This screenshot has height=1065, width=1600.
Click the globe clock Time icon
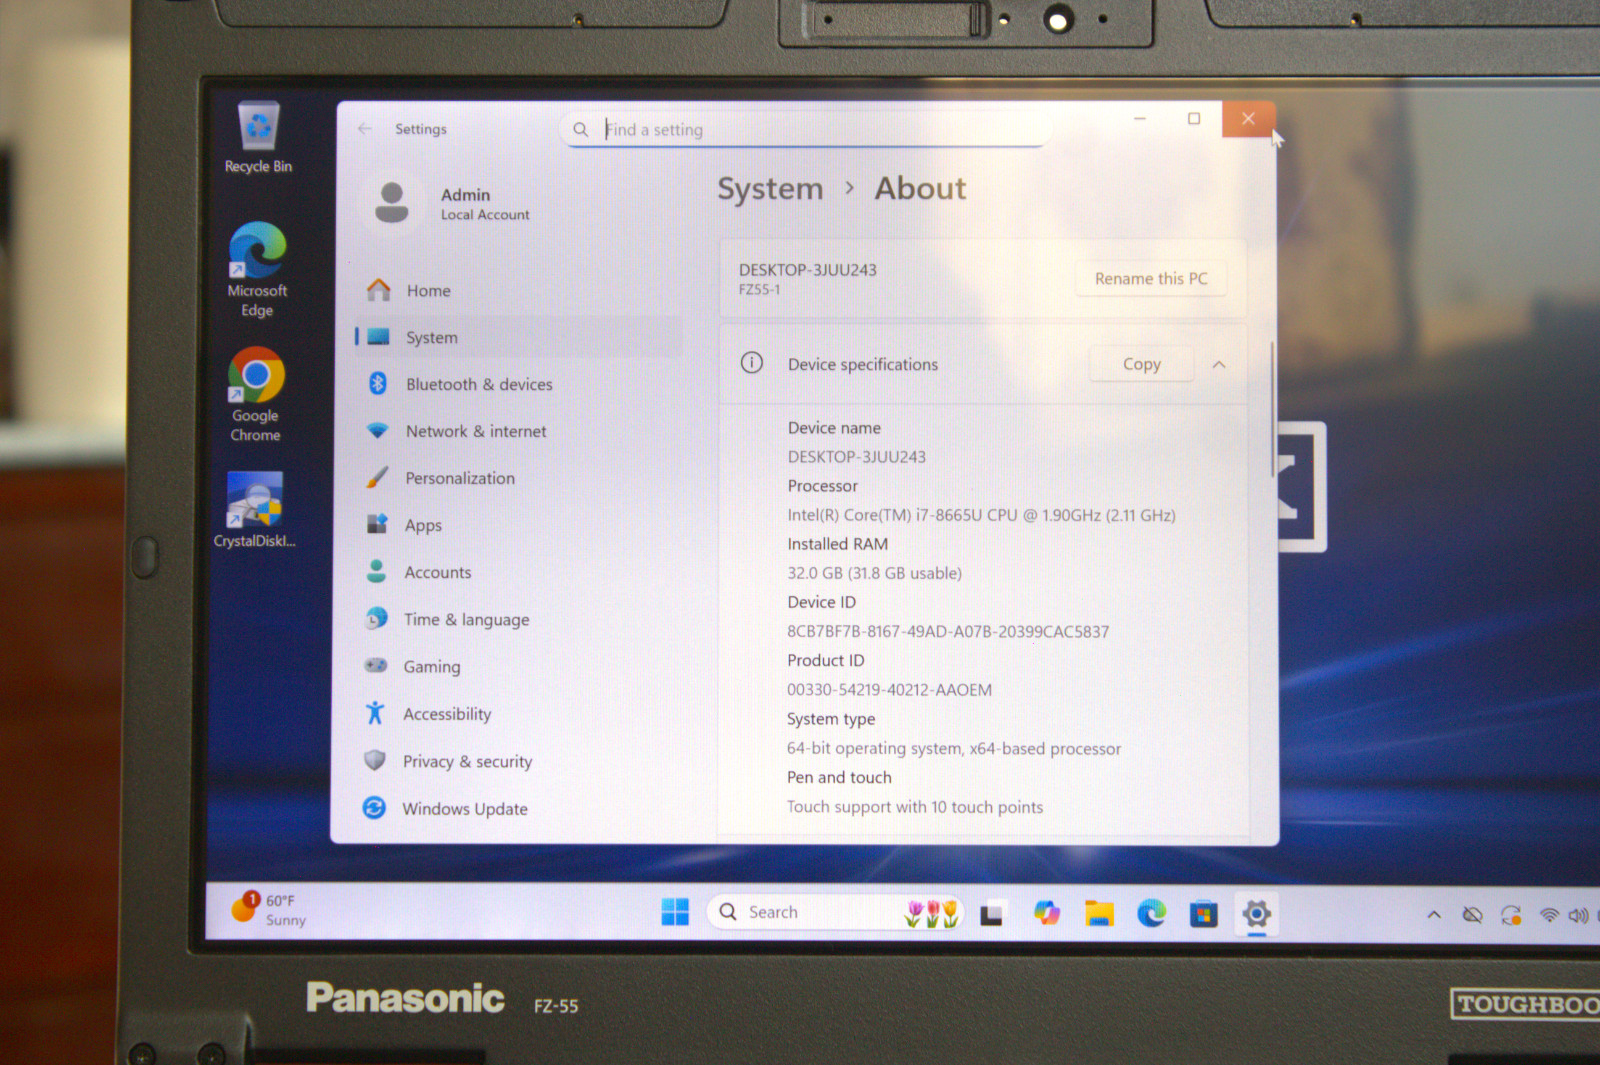pyautogui.click(x=376, y=618)
